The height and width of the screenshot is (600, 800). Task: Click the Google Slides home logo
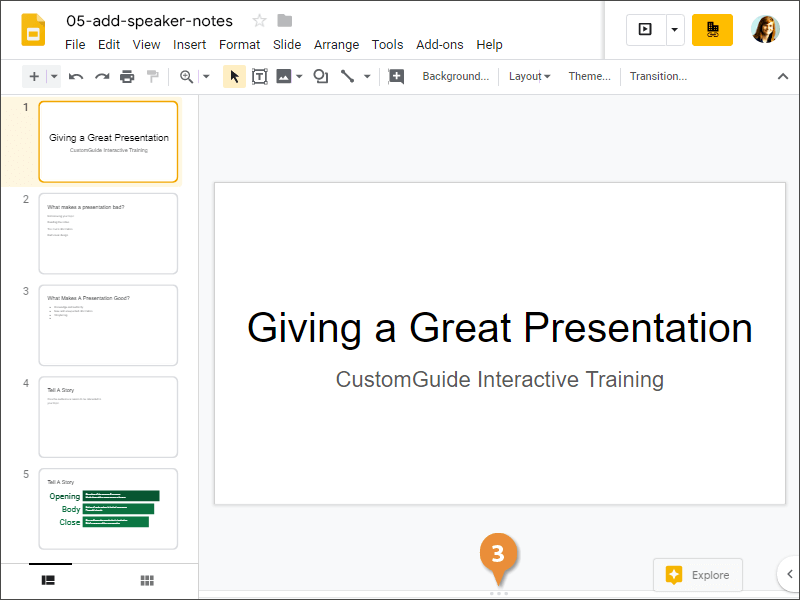tap(33, 30)
